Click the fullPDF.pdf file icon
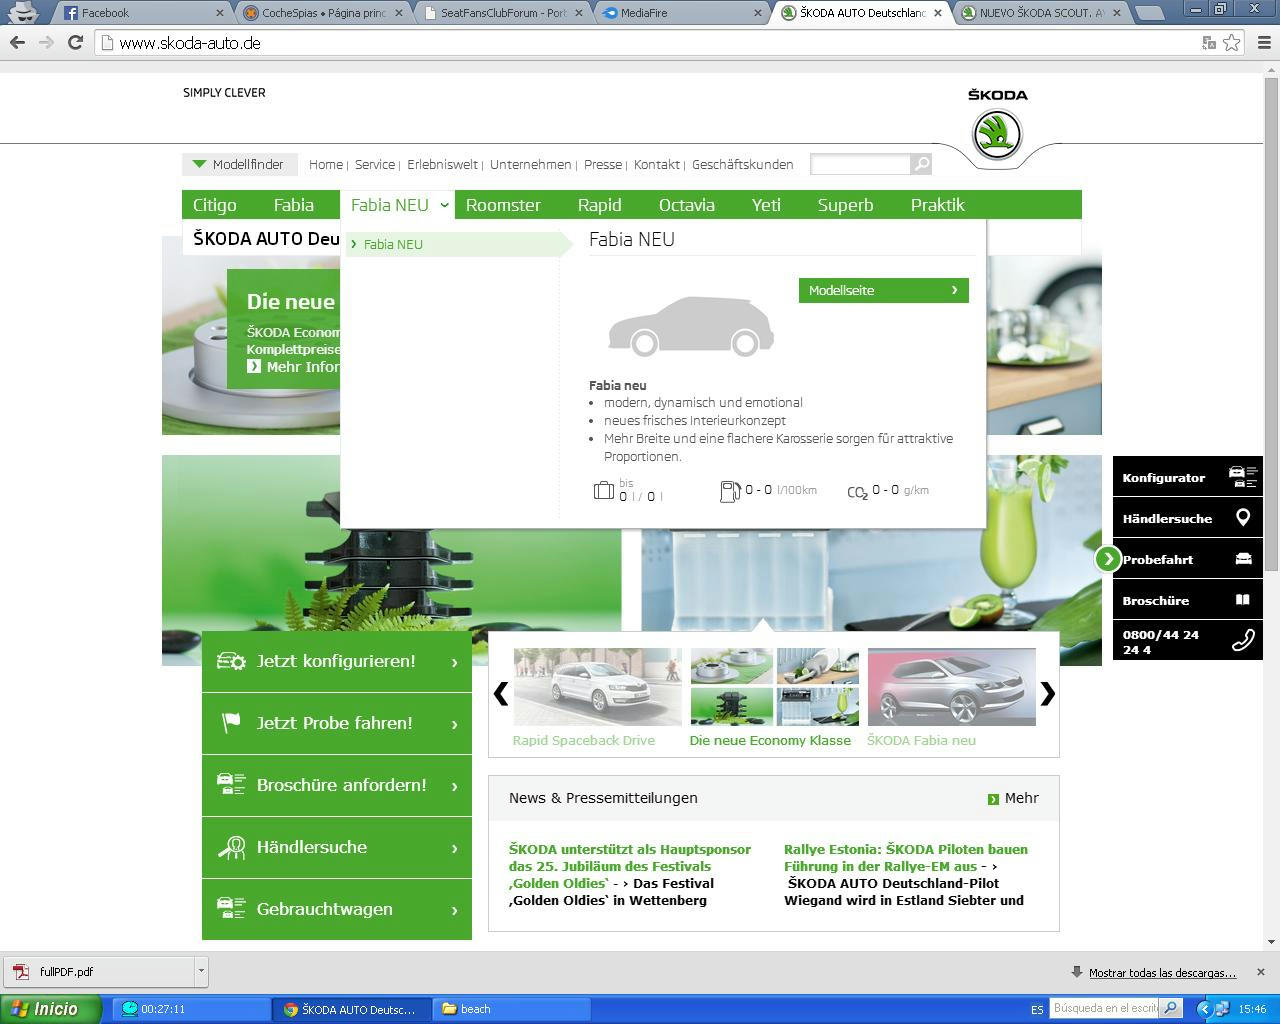 (21, 972)
